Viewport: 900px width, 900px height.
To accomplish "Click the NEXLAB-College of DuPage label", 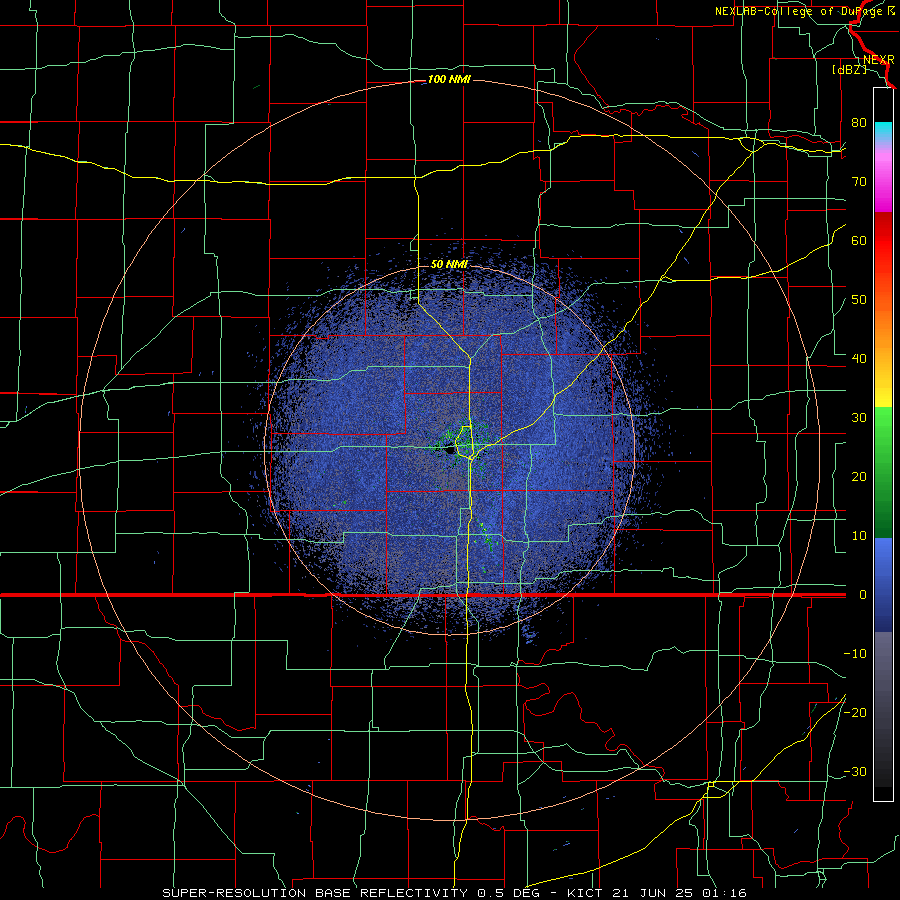I will point(805,11).
